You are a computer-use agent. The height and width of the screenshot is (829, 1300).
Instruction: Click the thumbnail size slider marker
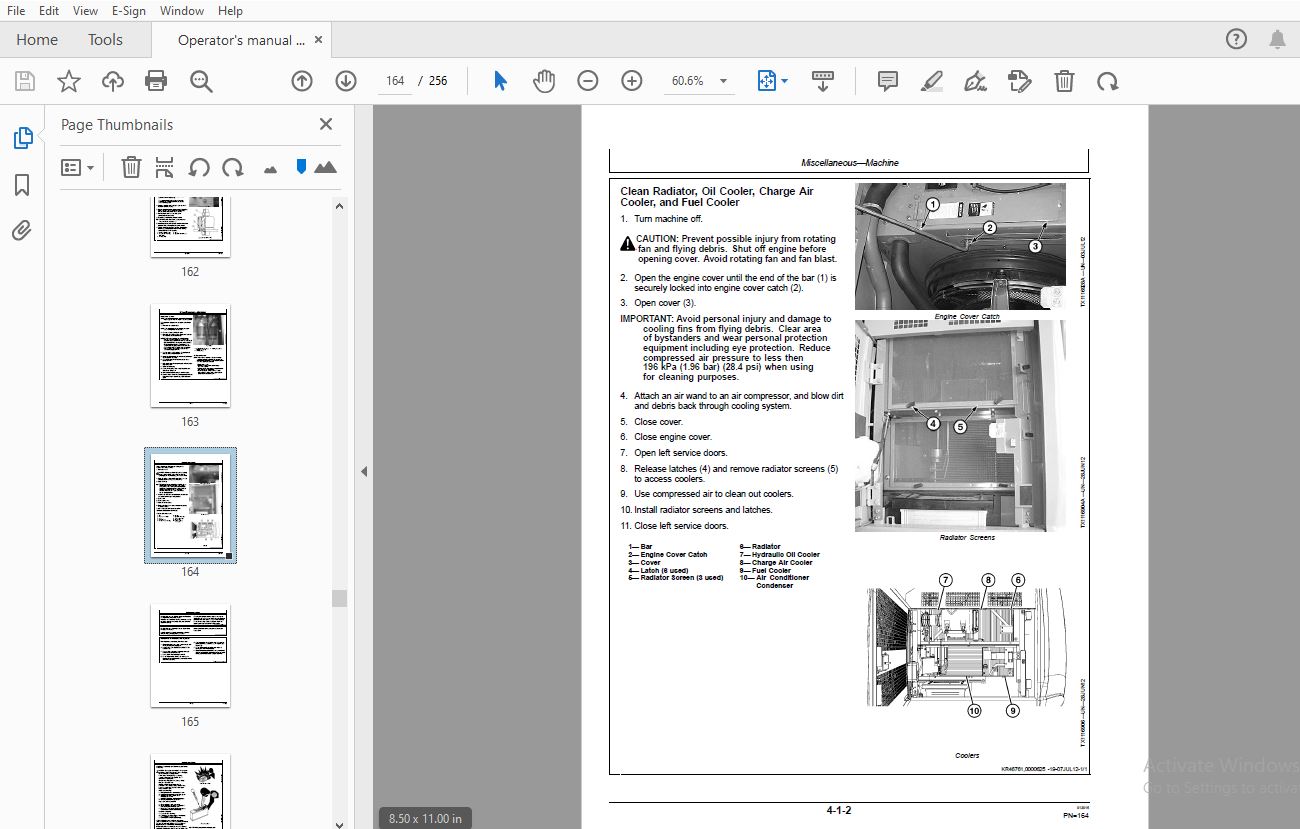tap(300, 166)
